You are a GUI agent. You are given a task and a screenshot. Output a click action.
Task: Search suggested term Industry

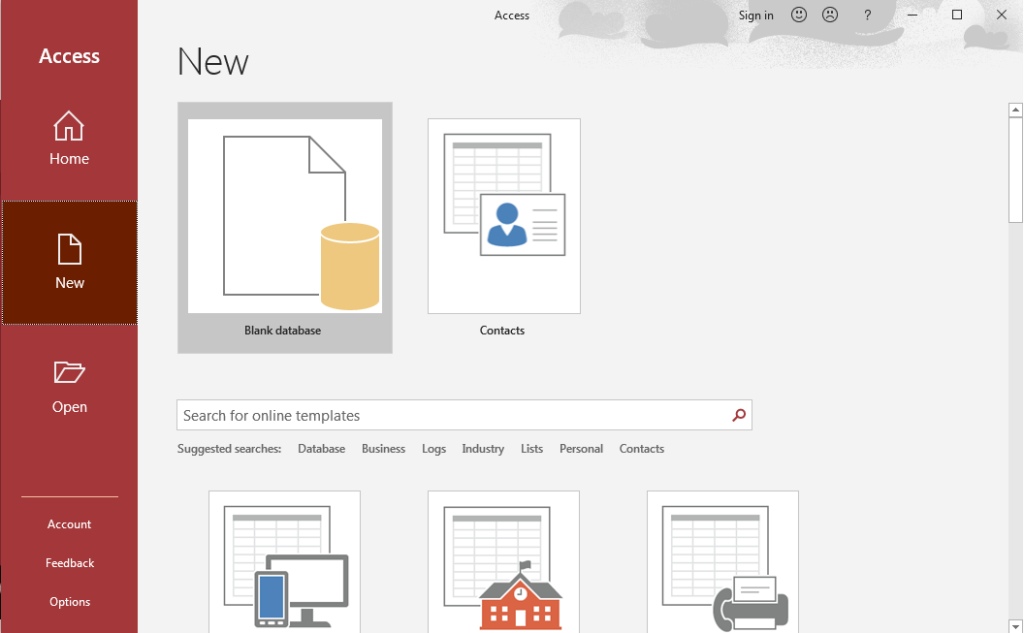point(483,449)
